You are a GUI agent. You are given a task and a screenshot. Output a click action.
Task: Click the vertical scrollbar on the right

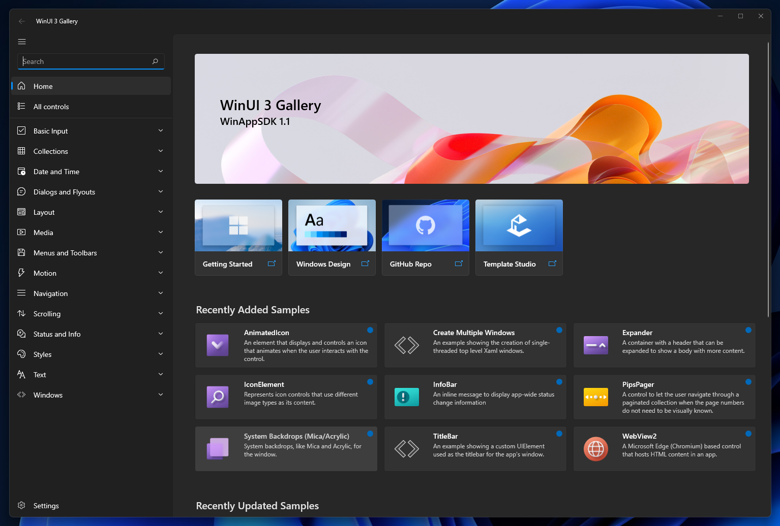point(768,179)
